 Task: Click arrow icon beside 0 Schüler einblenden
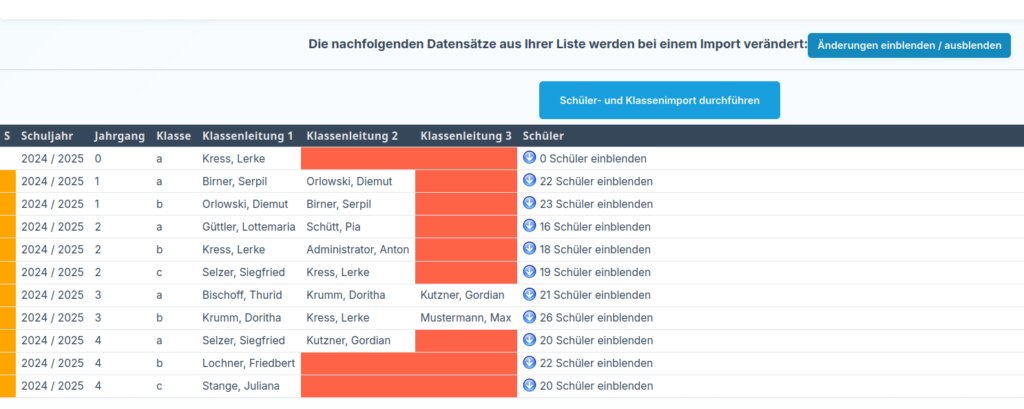[x=530, y=158]
